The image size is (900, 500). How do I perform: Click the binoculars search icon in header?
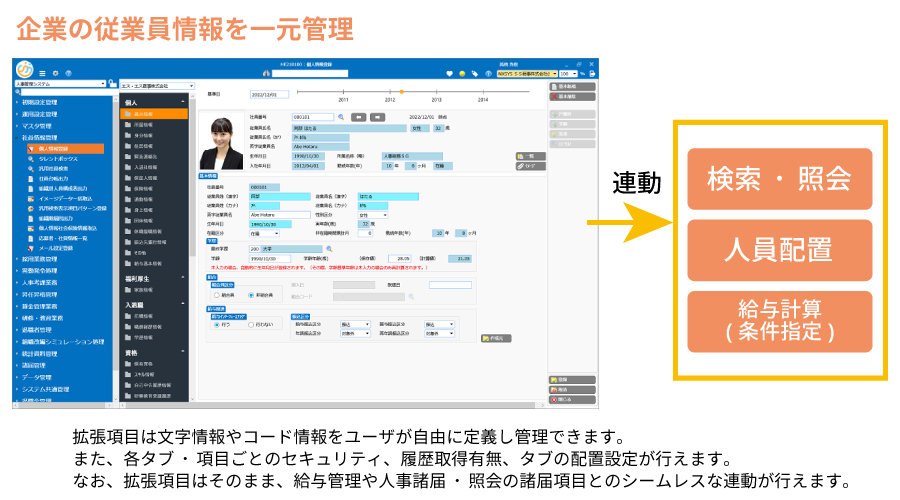267,74
